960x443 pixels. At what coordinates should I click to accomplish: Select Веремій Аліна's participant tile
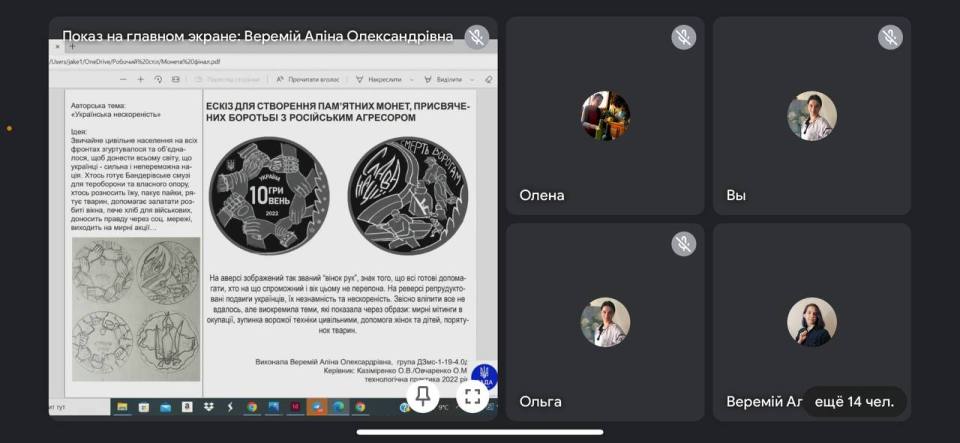812,322
